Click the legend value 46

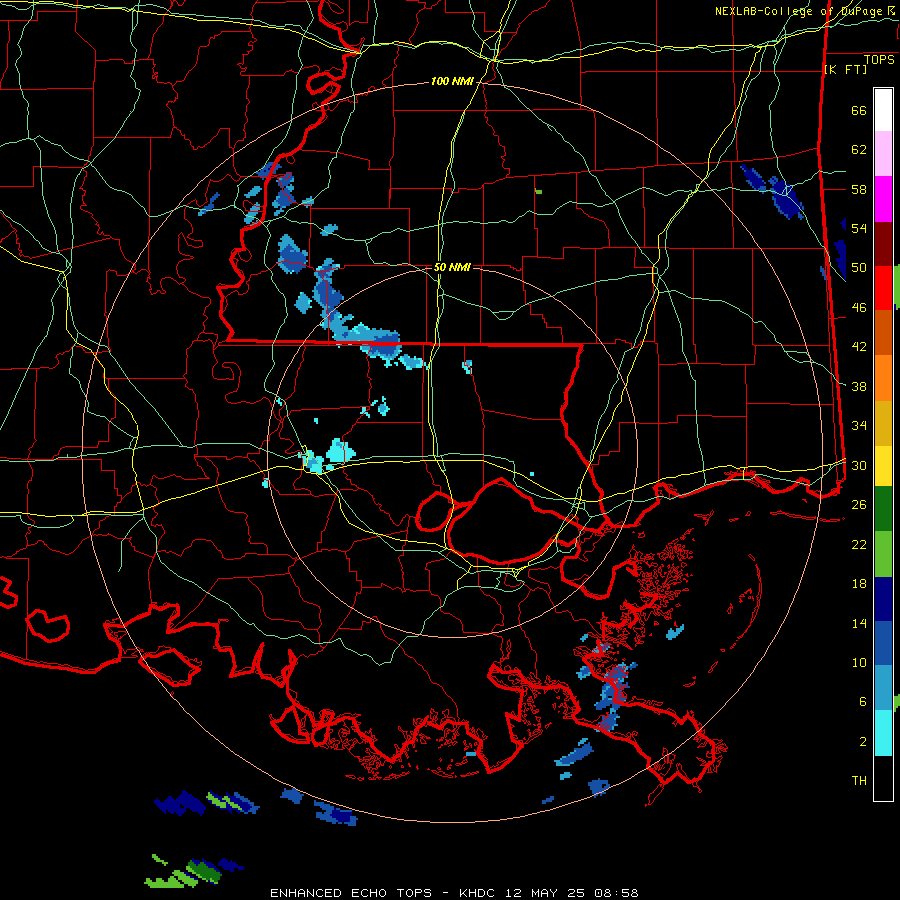tap(859, 308)
